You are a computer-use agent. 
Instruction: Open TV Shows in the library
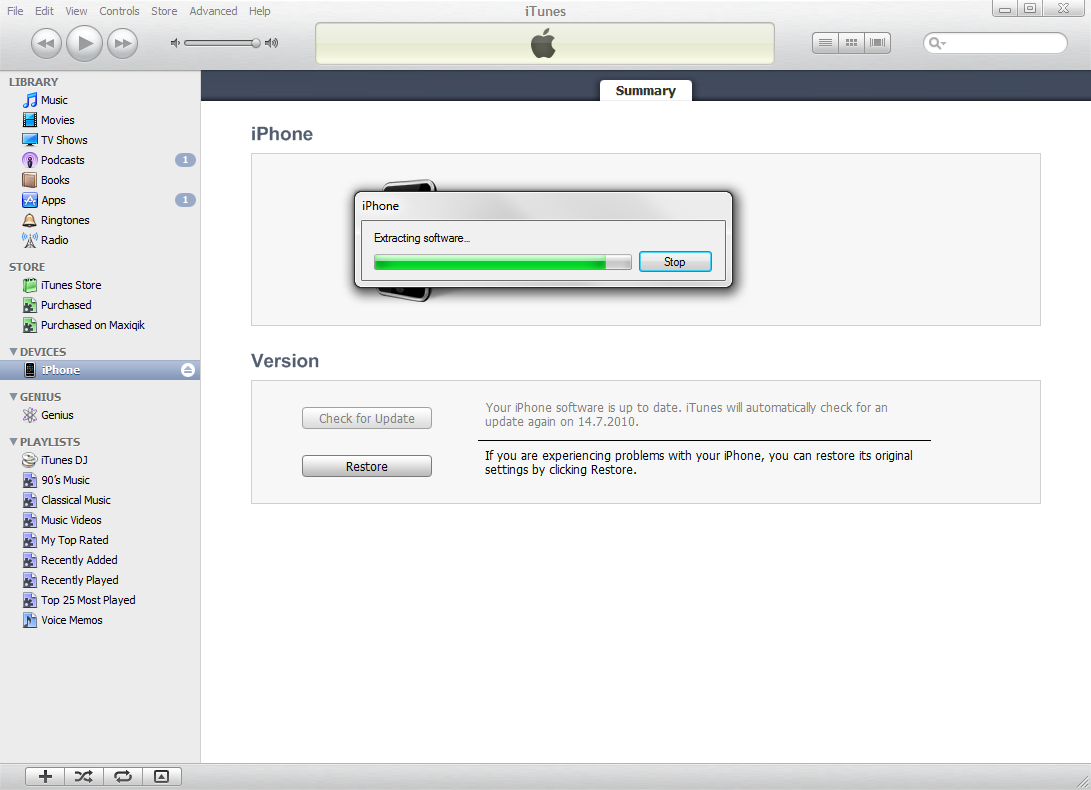[64, 140]
